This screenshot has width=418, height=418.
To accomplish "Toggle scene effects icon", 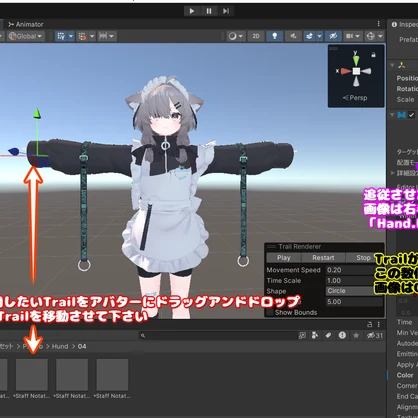I will (x=309, y=36).
